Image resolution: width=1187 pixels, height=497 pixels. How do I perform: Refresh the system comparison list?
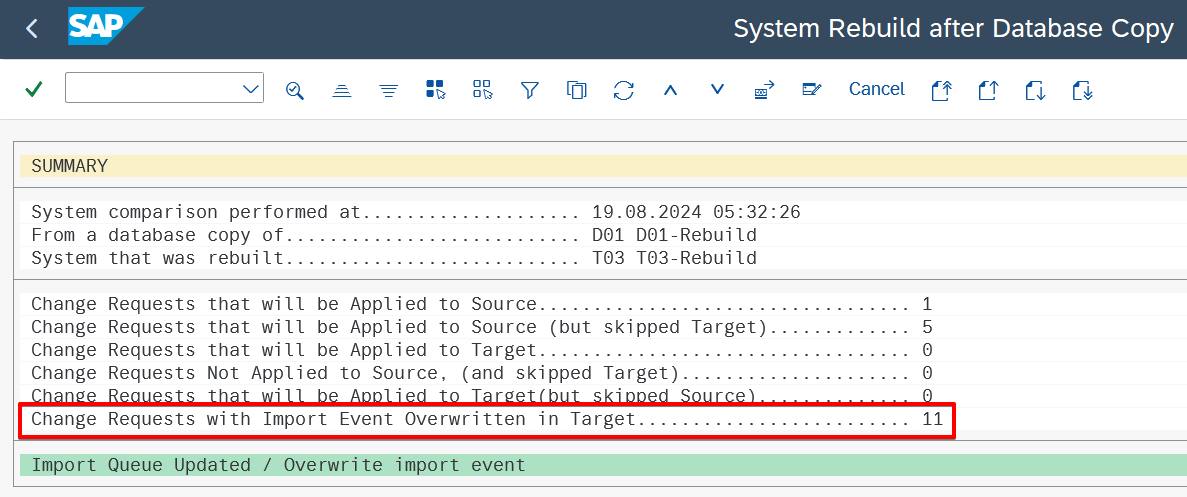pyautogui.click(x=623, y=90)
